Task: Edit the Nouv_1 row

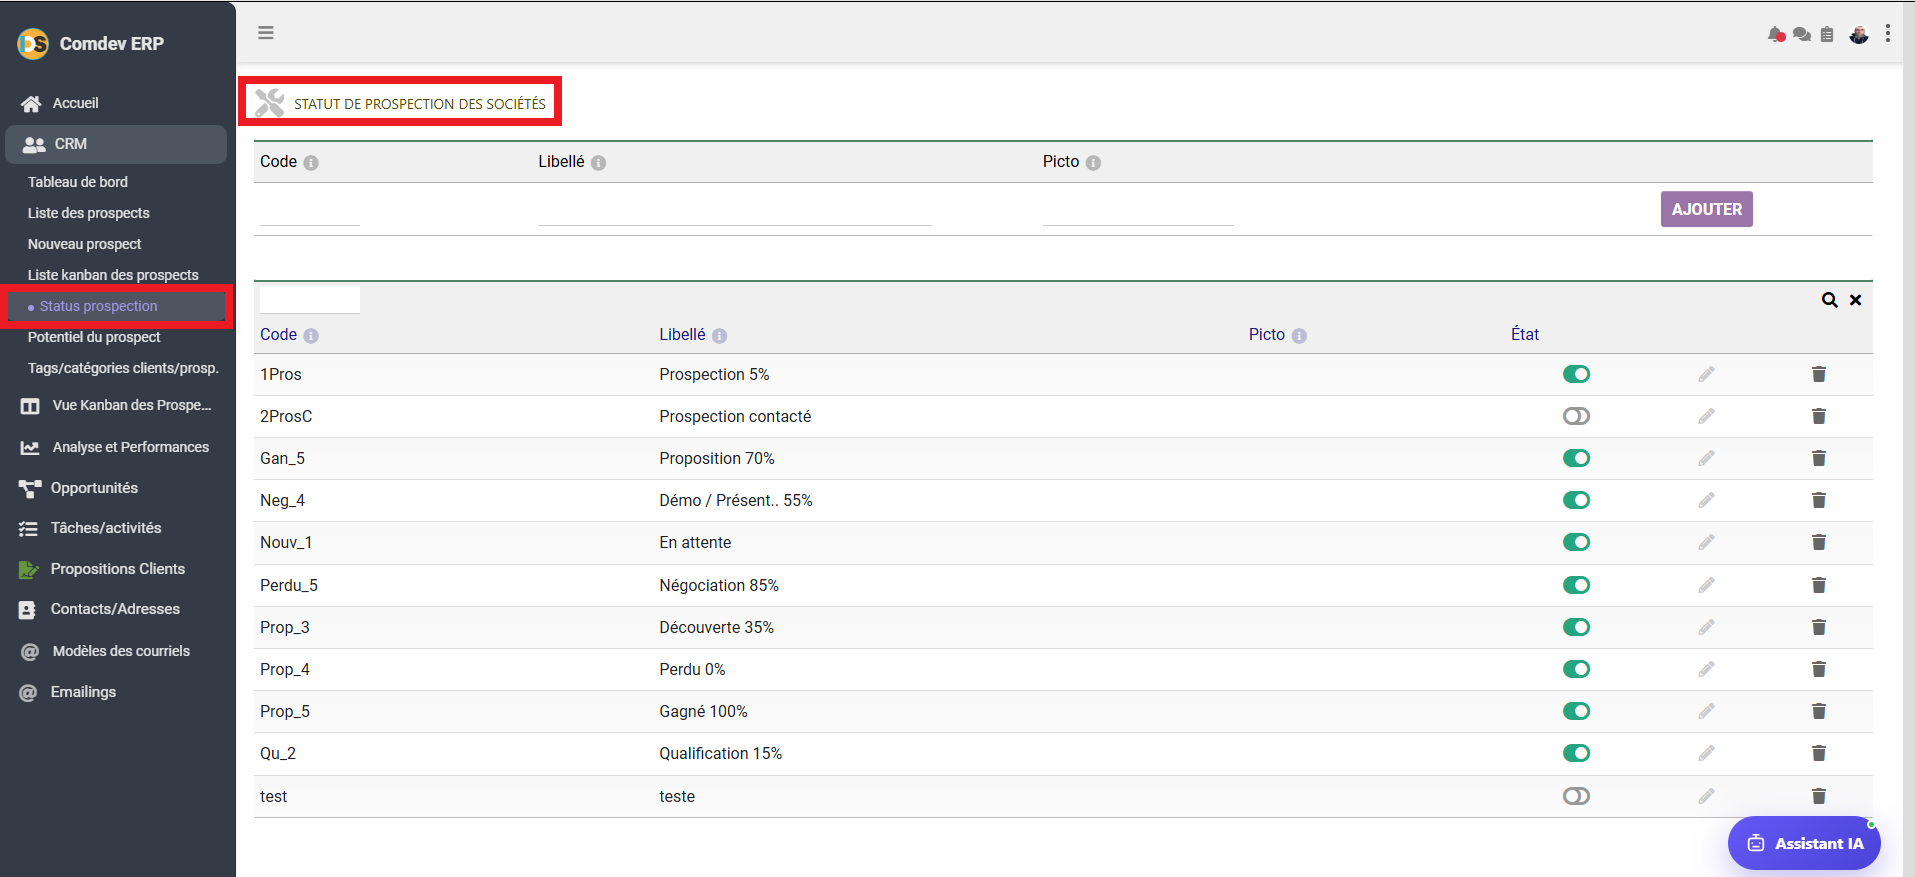Action: (x=1706, y=542)
